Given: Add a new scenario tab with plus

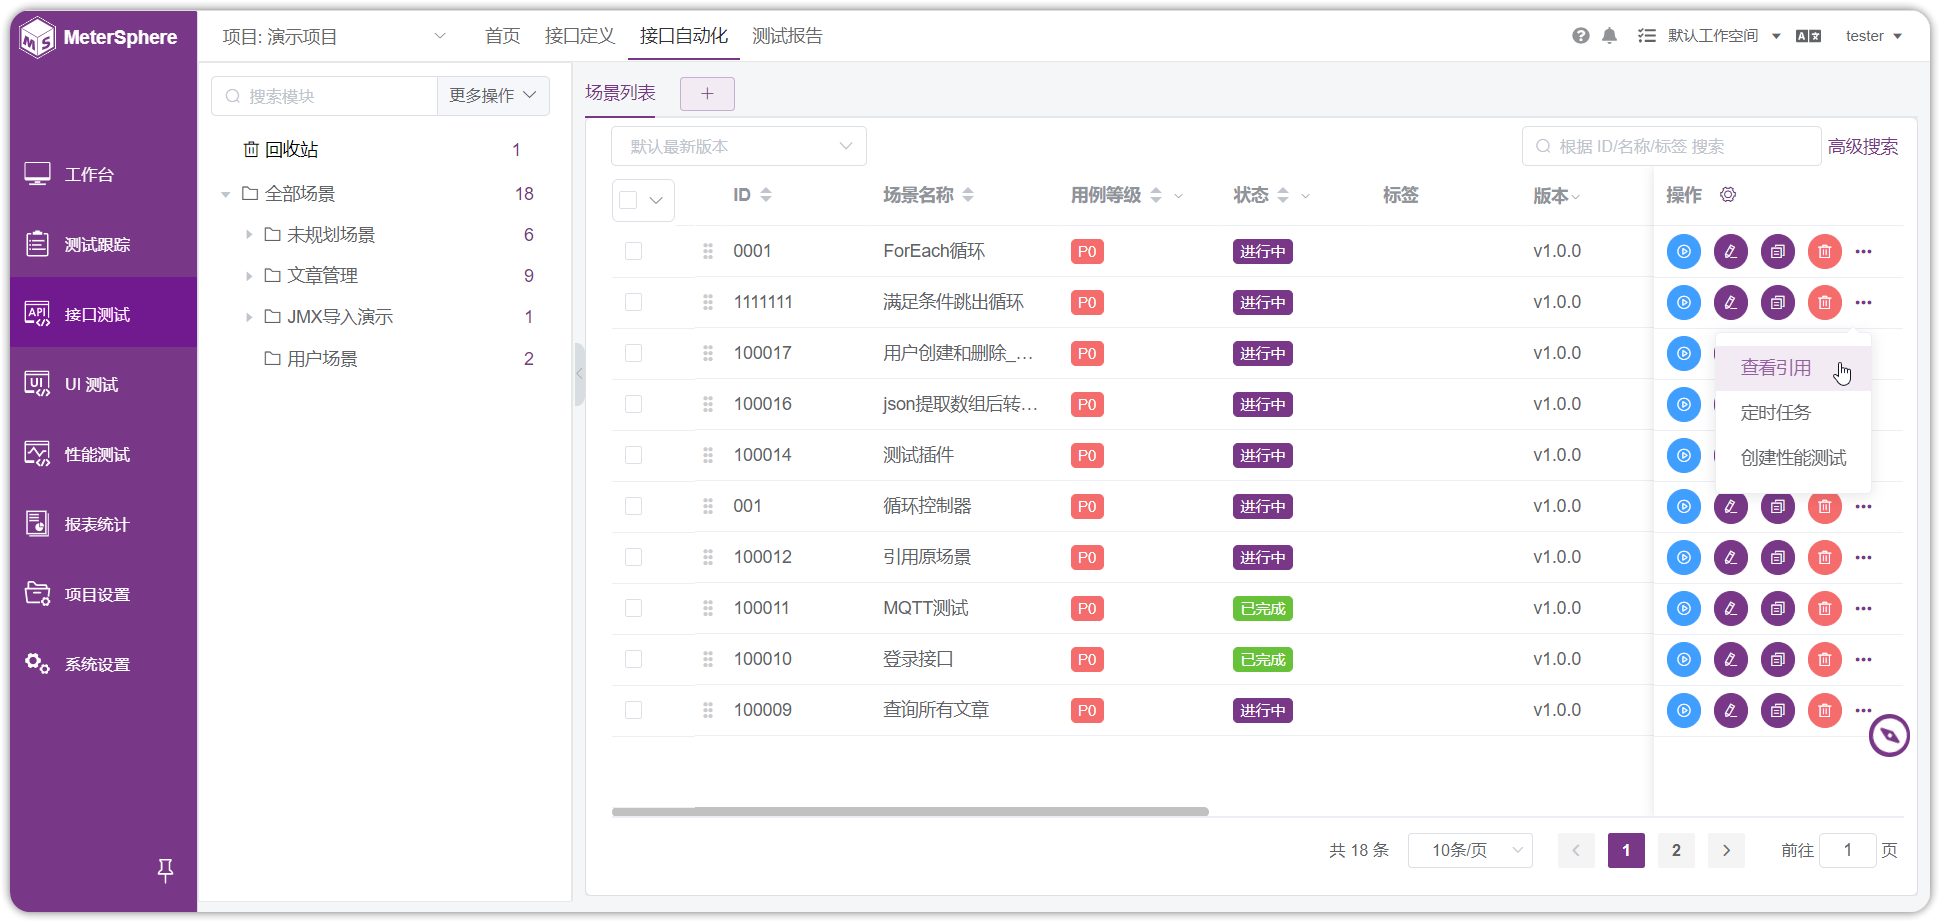Looking at the screenshot, I should 707,94.
